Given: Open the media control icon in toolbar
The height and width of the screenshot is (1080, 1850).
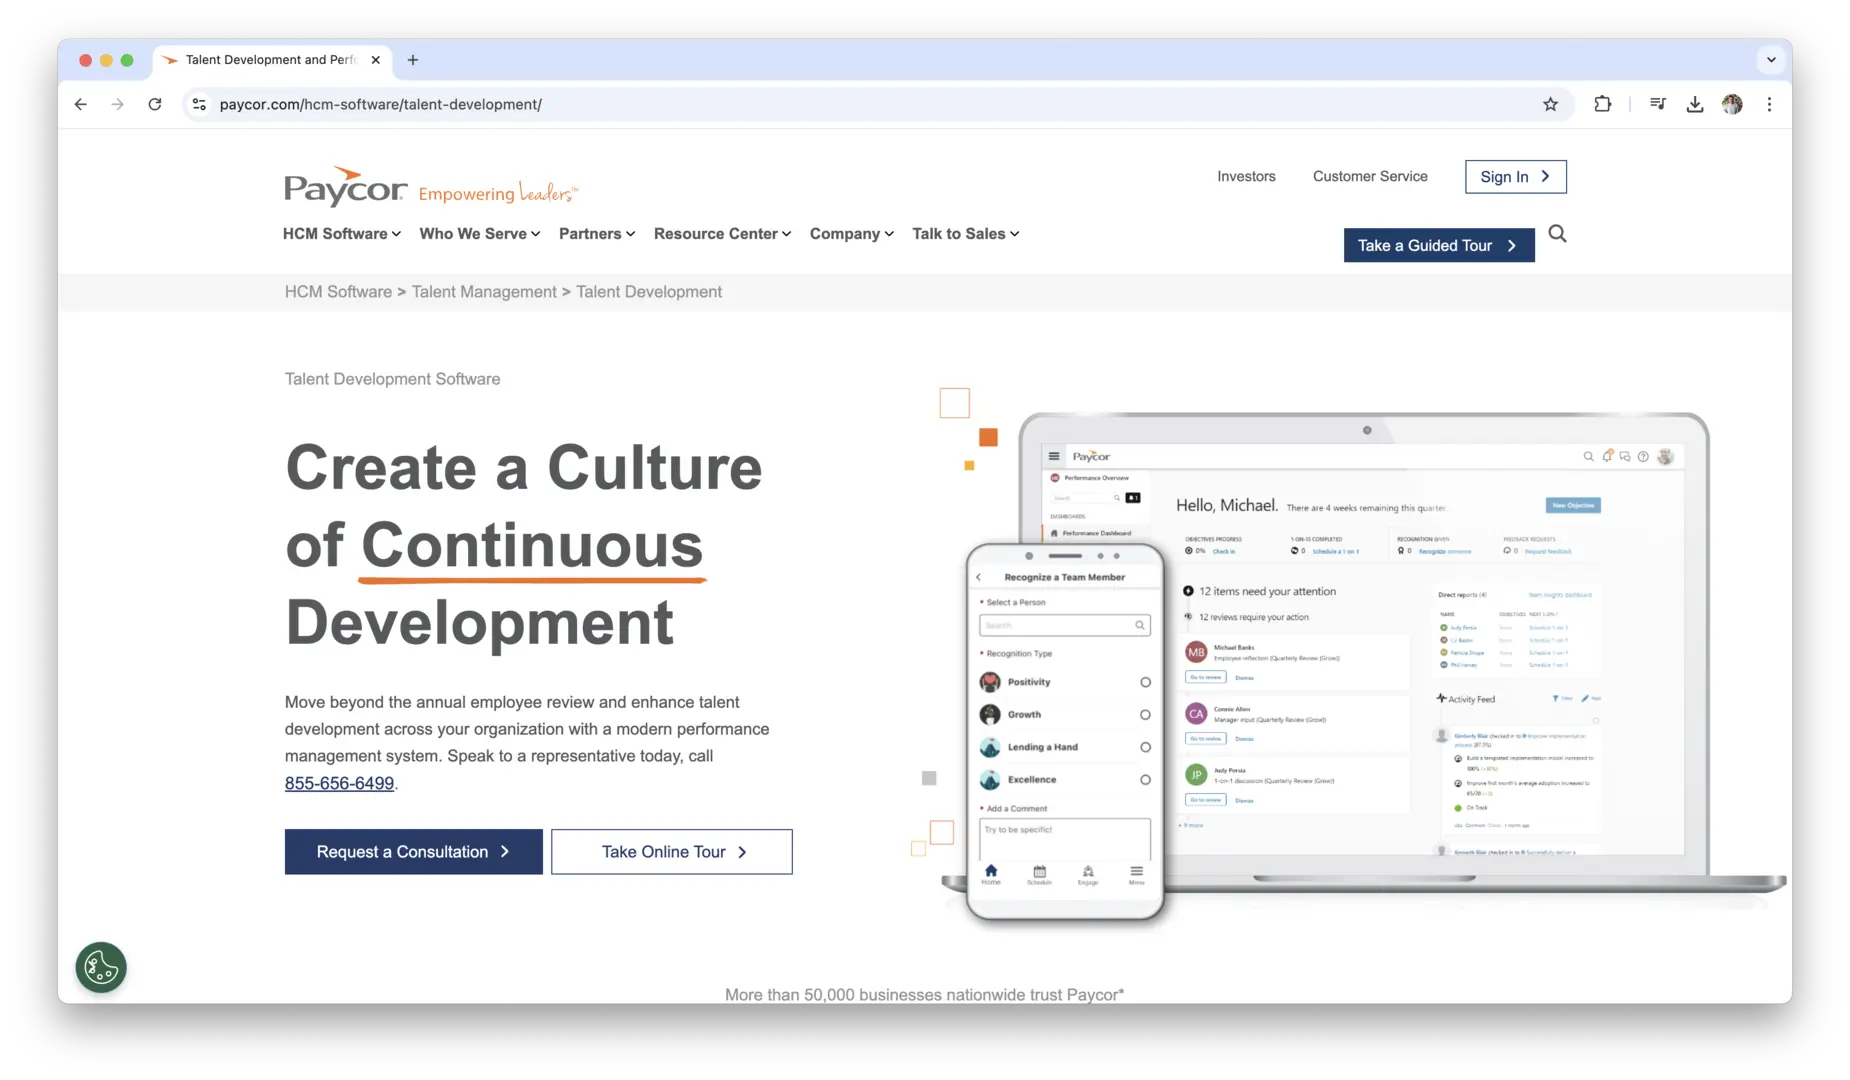Looking at the screenshot, I should pyautogui.click(x=1657, y=104).
